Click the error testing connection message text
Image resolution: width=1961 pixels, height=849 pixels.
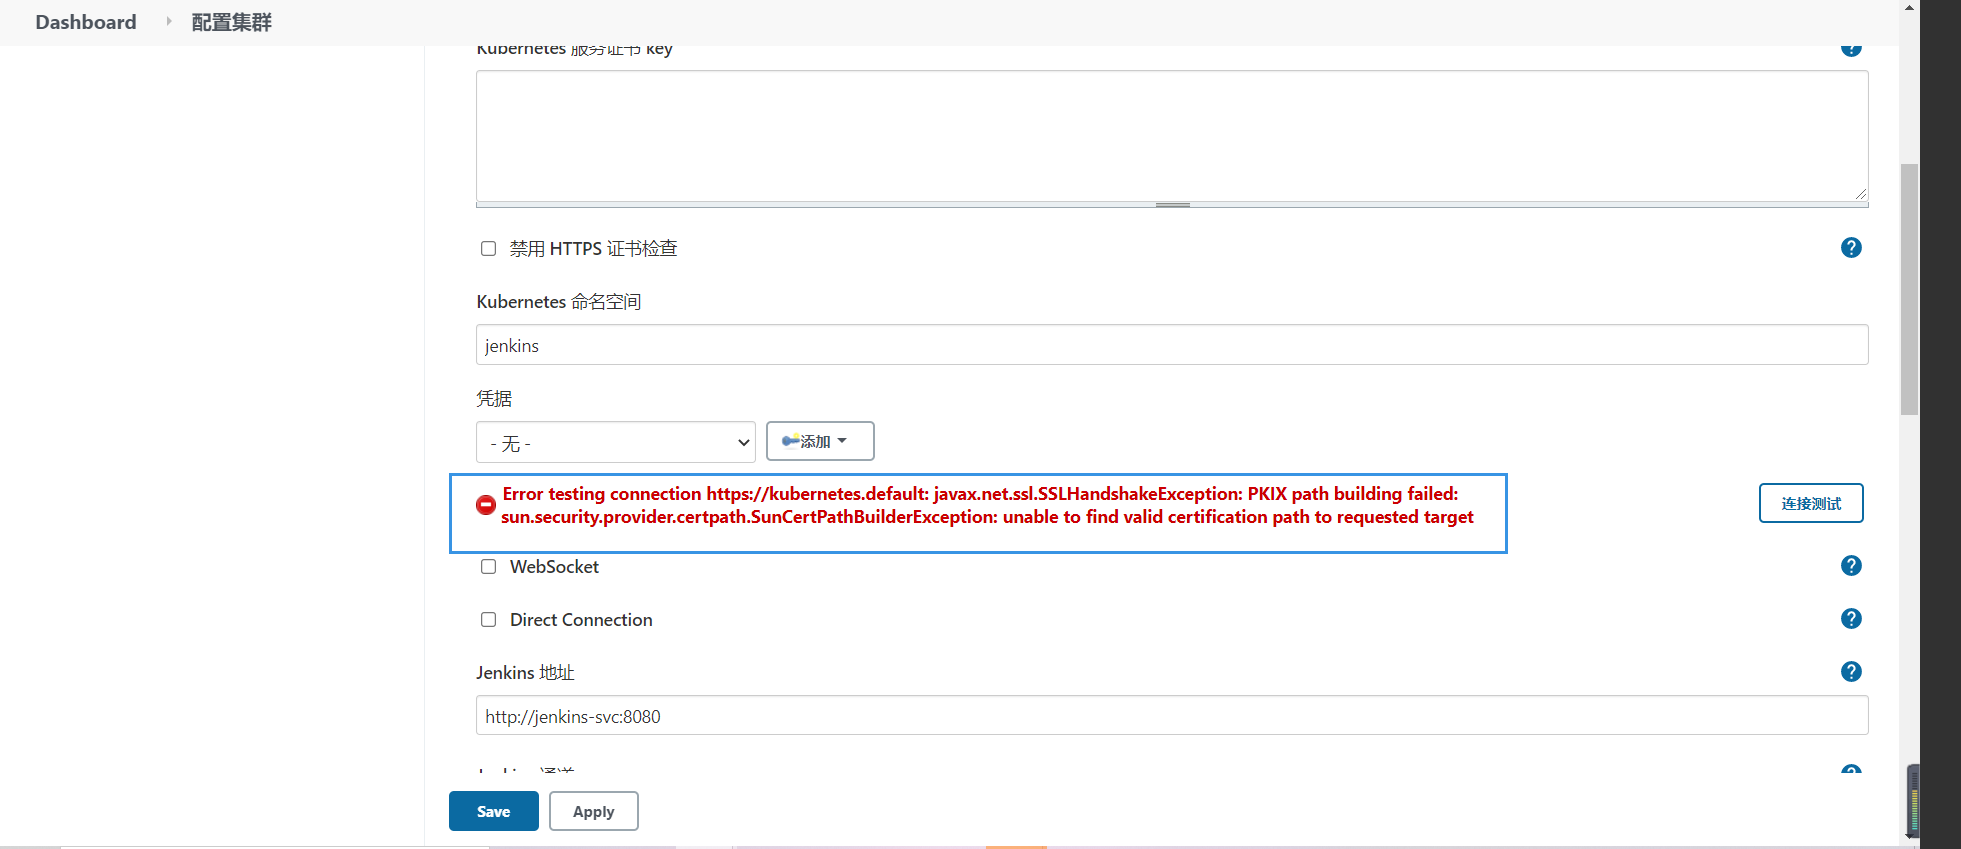click(x=987, y=505)
